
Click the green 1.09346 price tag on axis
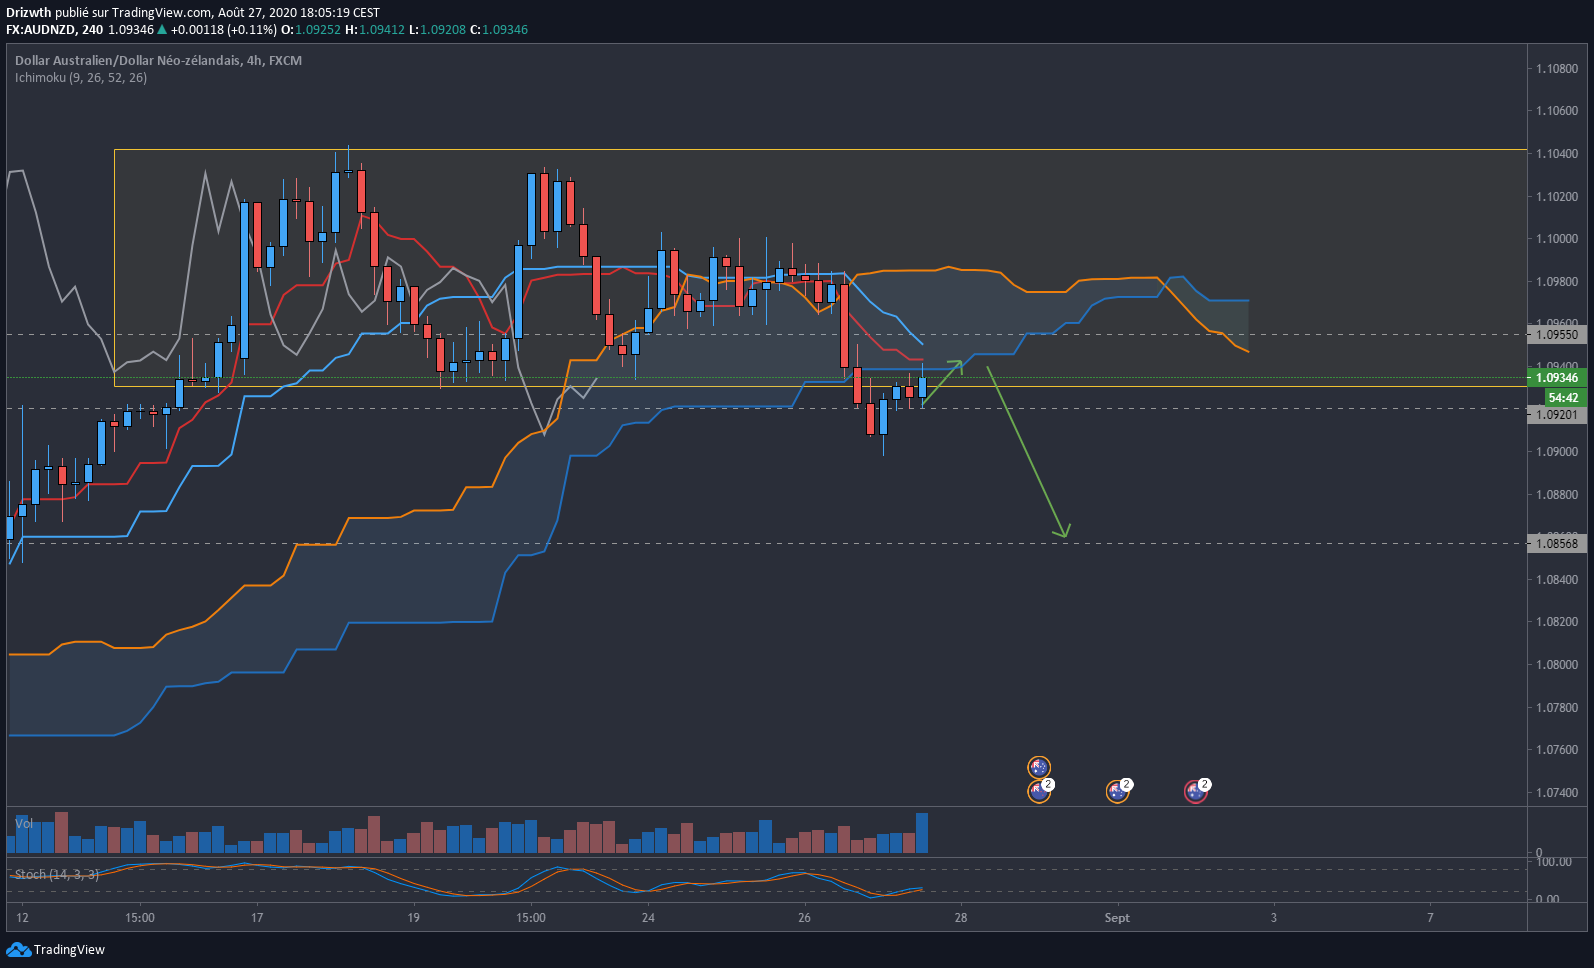(1557, 378)
